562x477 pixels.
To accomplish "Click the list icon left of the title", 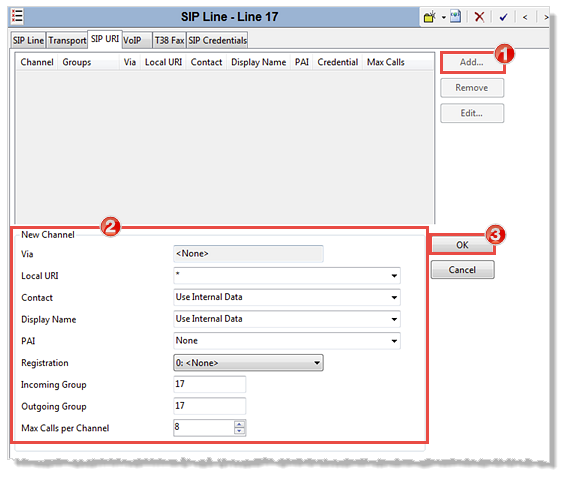I will coord(17,16).
